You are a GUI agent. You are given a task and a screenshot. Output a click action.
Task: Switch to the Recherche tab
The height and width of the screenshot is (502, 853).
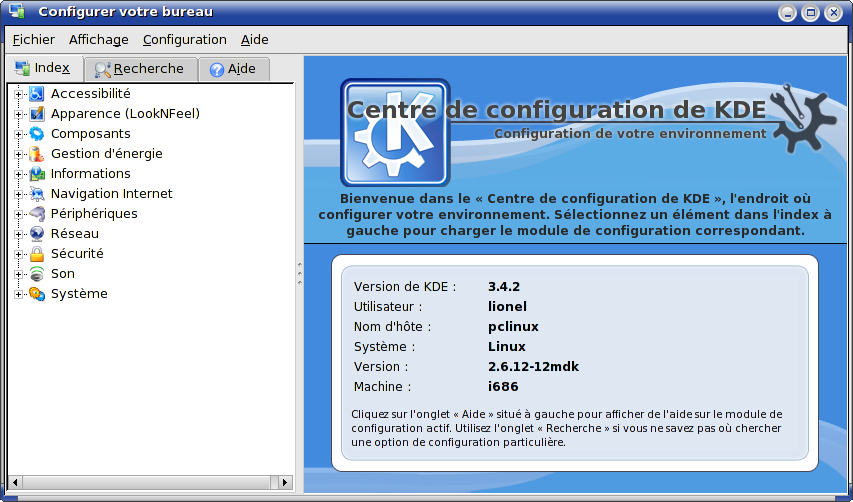pos(141,69)
